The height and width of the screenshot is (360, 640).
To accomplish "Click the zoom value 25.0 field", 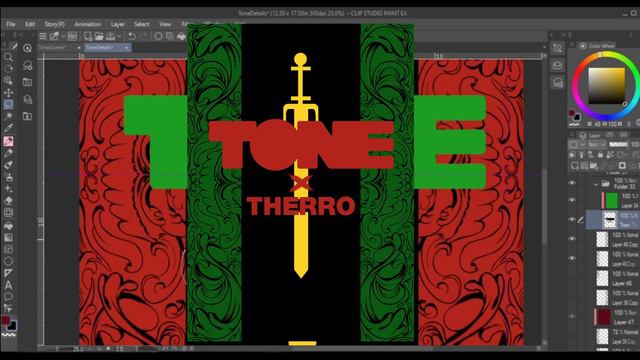I will click(78, 349).
